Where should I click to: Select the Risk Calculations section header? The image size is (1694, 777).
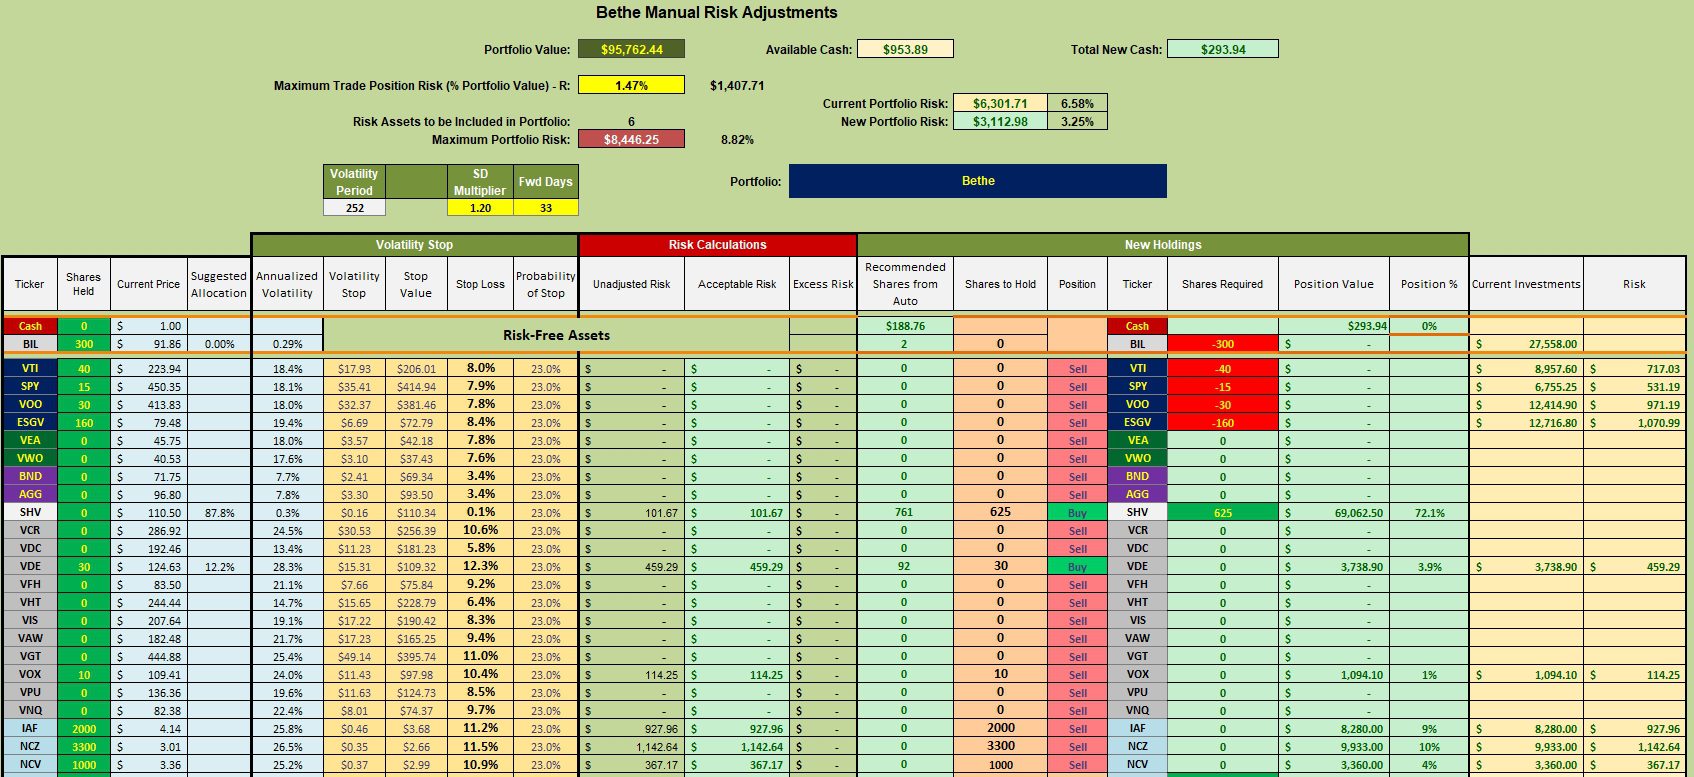tap(717, 245)
